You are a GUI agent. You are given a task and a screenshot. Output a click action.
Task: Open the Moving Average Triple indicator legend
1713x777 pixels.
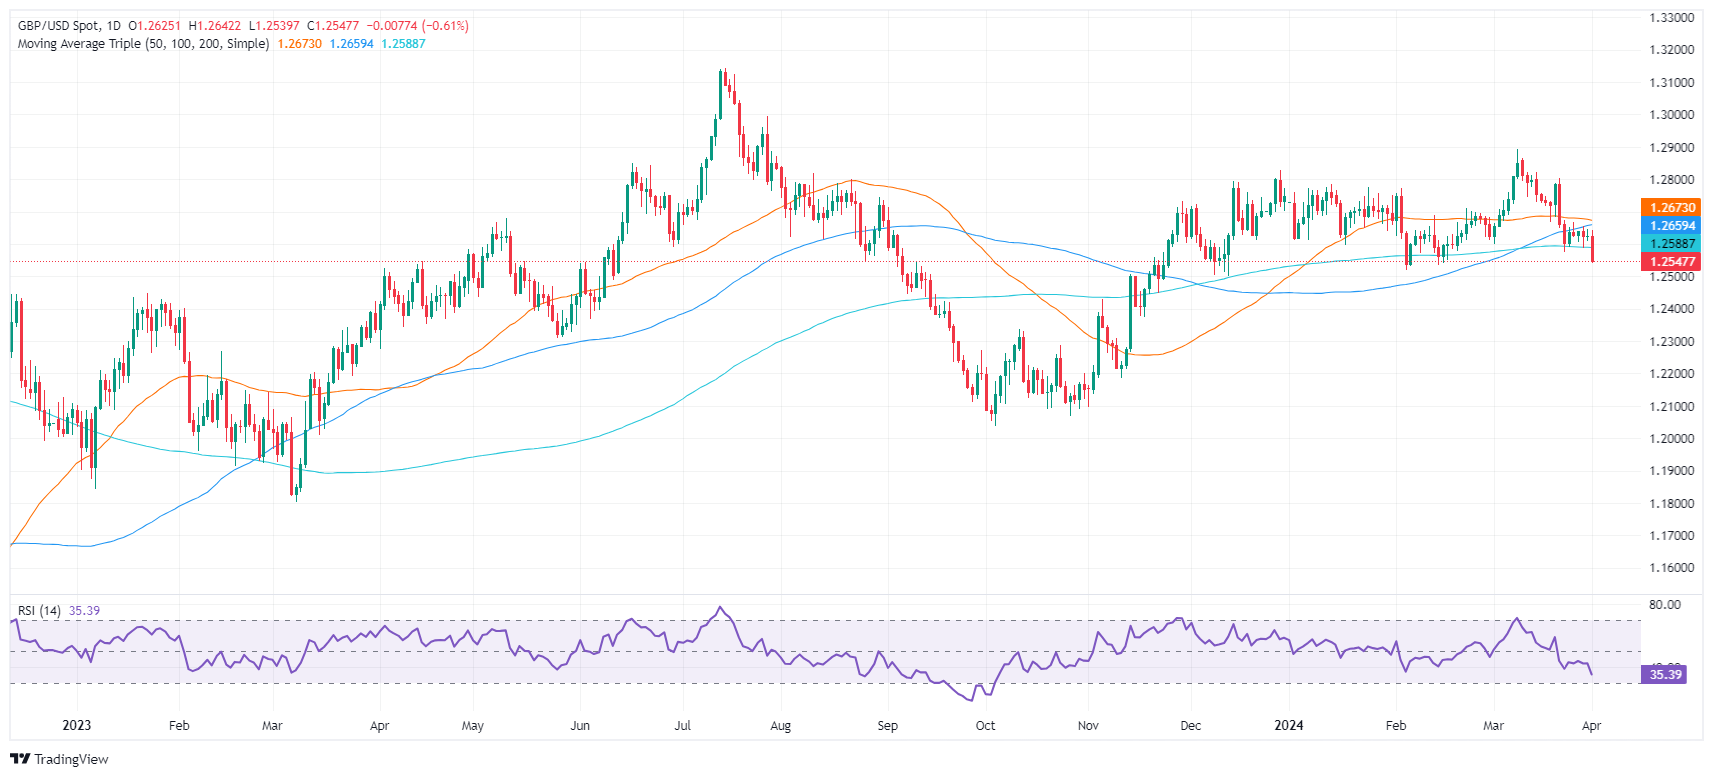[143, 44]
